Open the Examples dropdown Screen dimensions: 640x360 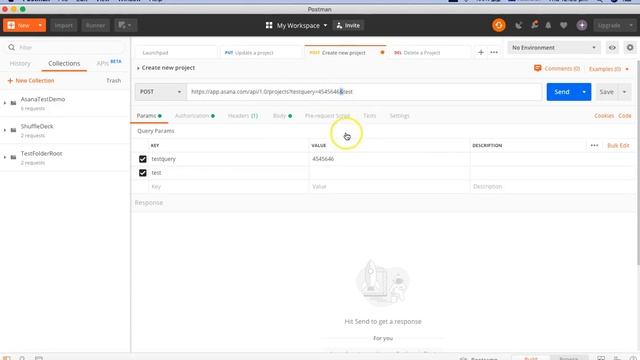[x=609, y=69]
